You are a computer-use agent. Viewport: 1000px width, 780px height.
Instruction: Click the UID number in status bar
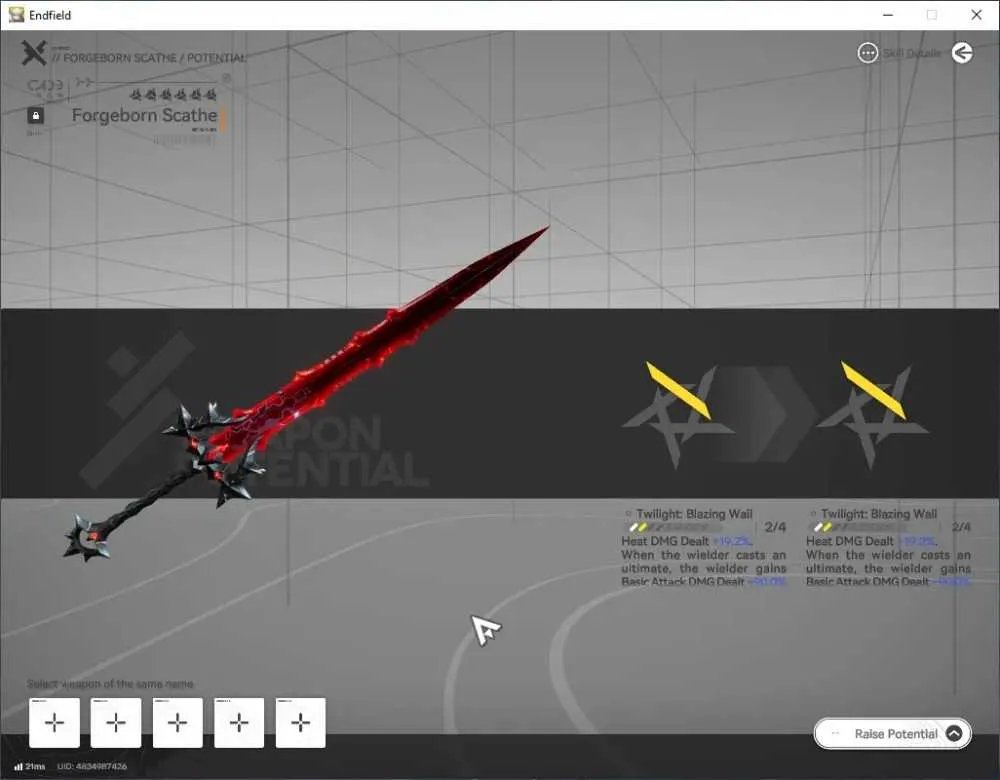[92, 766]
